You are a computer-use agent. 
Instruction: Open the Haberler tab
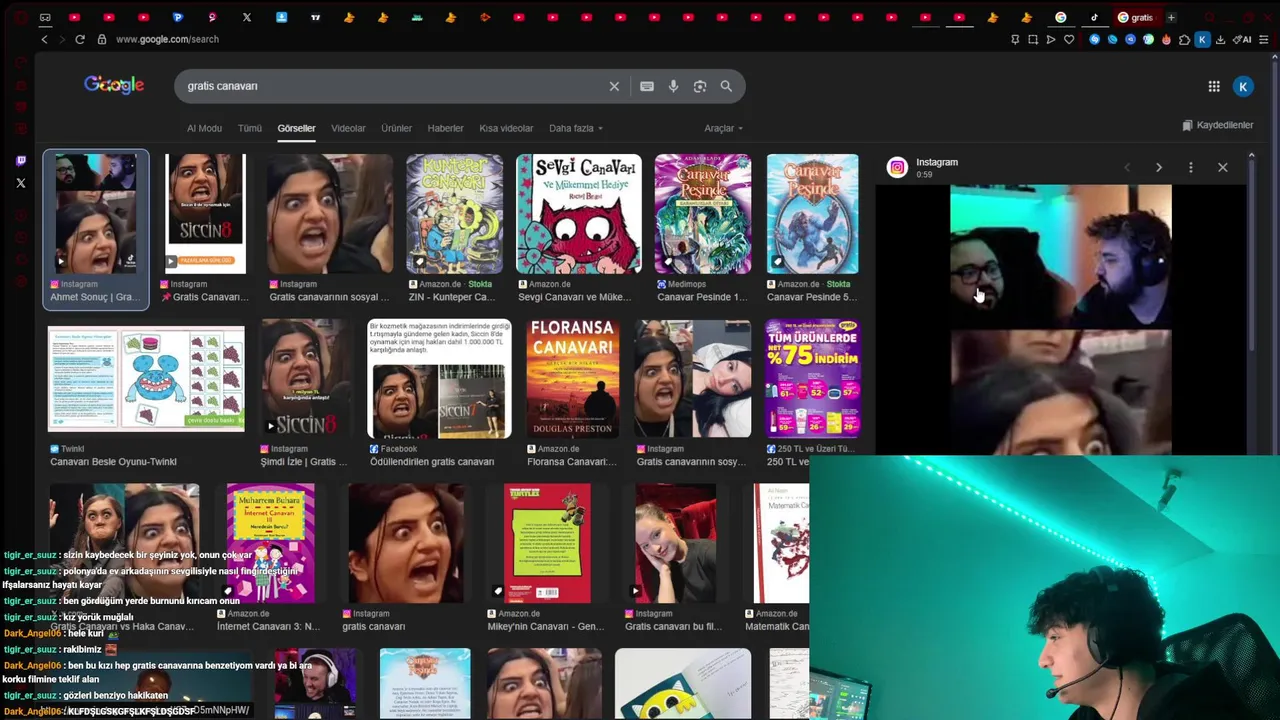(x=445, y=128)
